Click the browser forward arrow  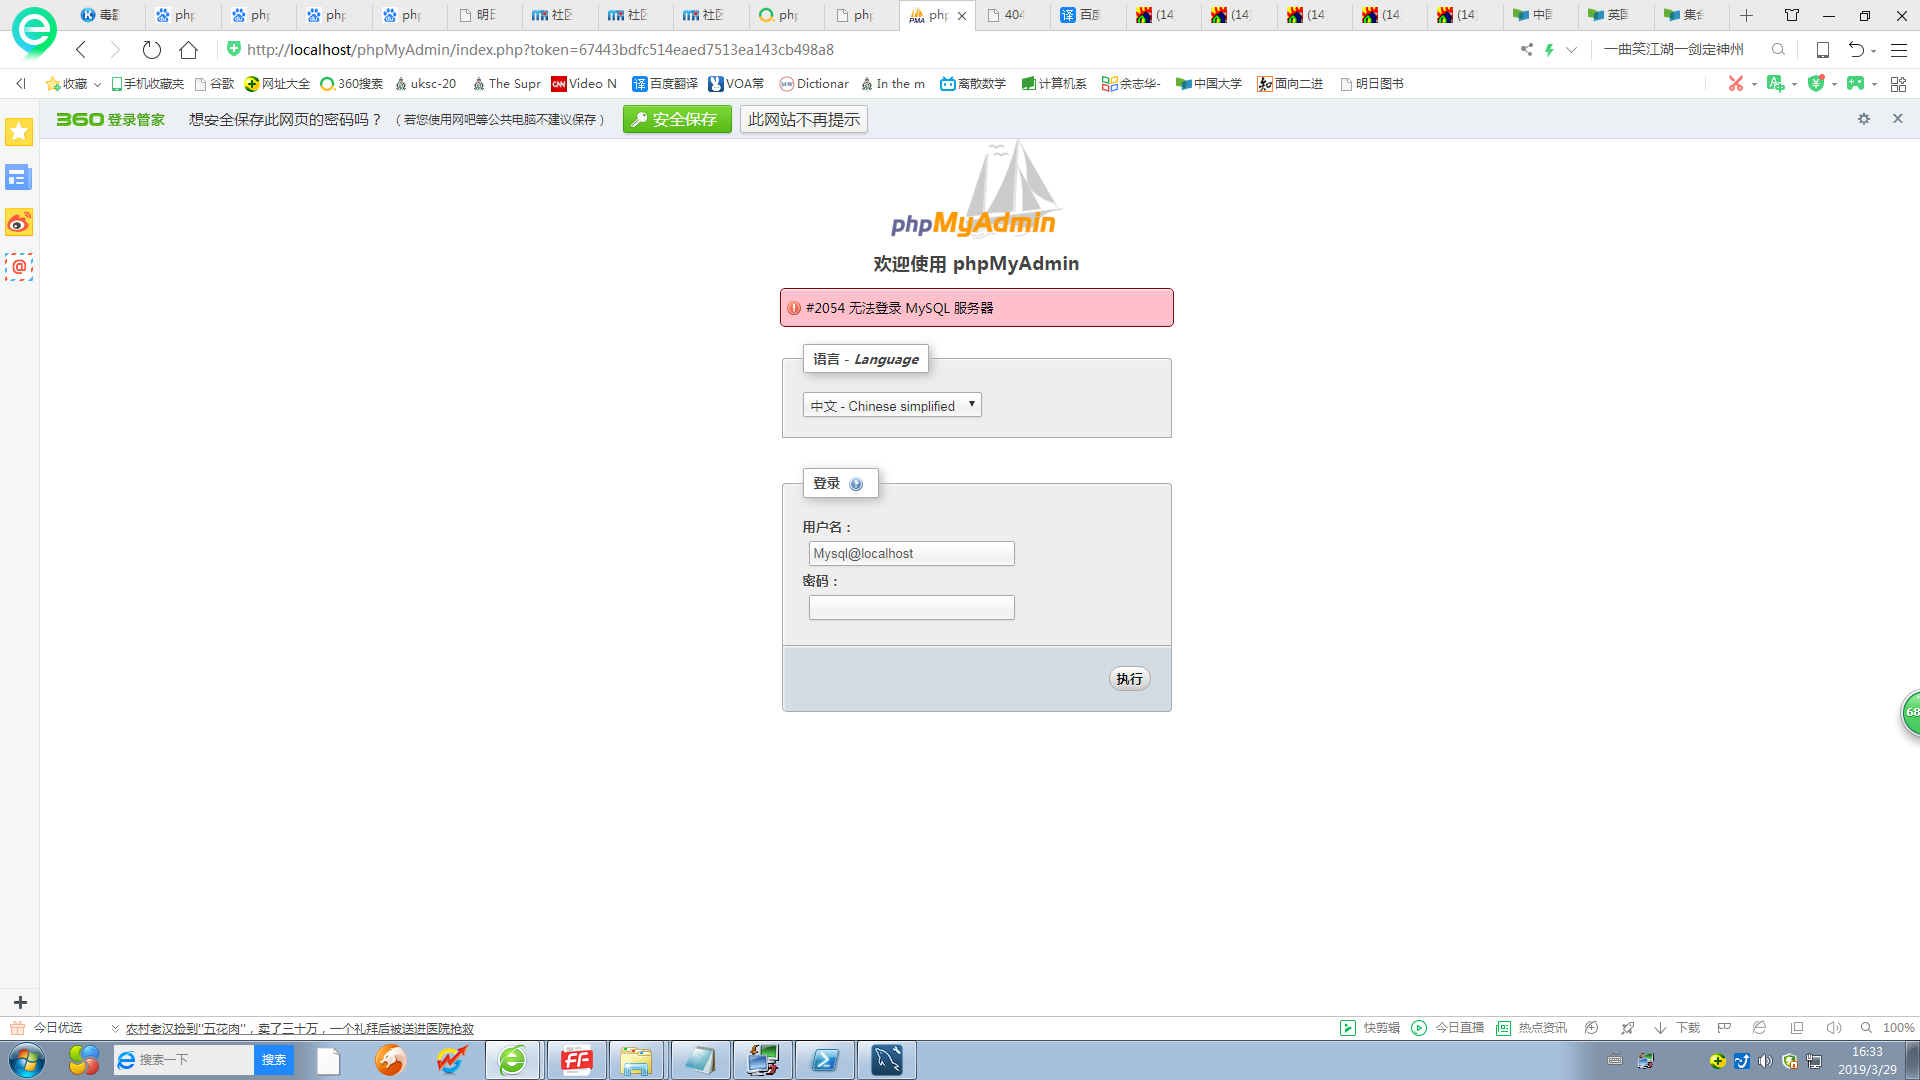pyautogui.click(x=115, y=49)
